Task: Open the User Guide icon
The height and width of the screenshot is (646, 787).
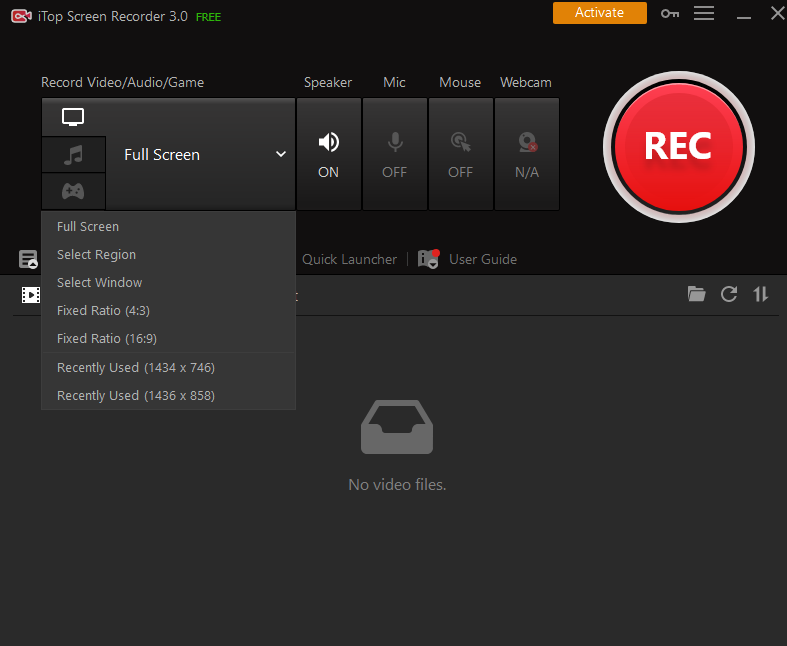Action: 429,259
